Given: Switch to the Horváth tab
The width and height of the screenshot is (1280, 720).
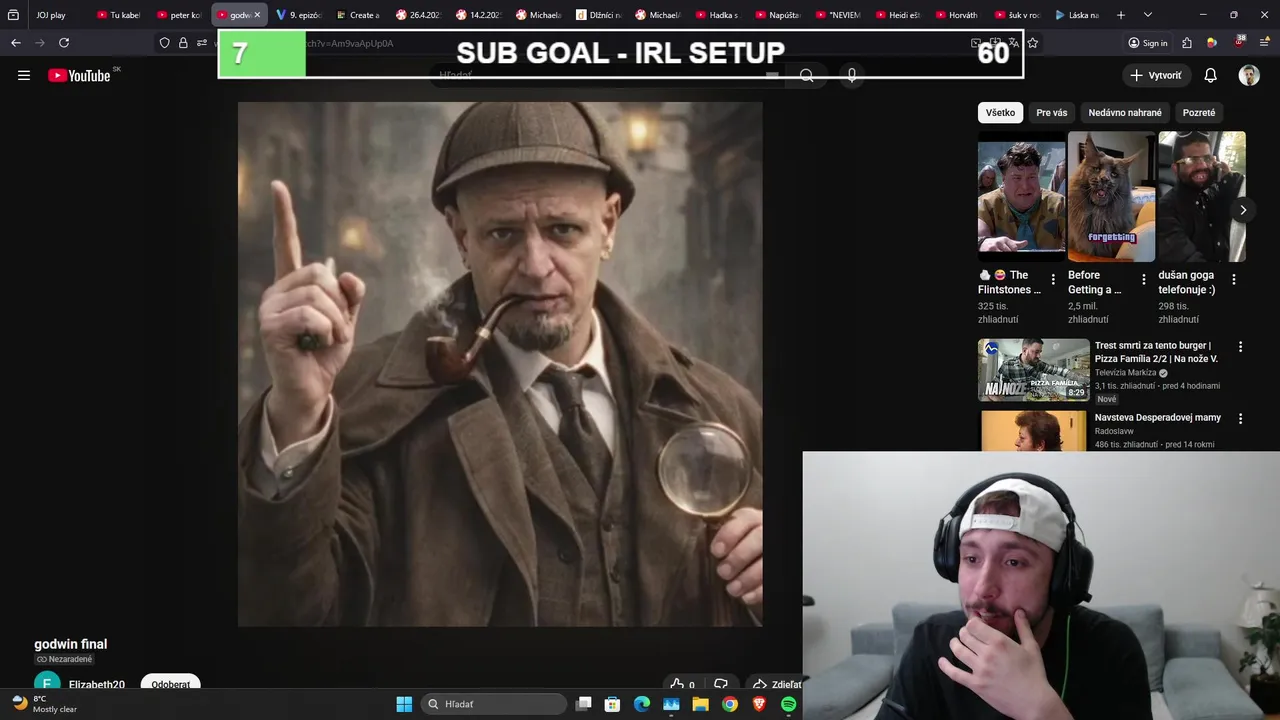Looking at the screenshot, I should tap(959, 15).
